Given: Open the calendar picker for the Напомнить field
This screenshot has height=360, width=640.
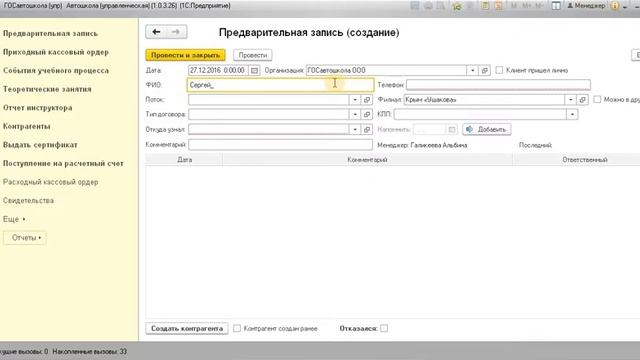Looking at the screenshot, I should click(x=451, y=129).
